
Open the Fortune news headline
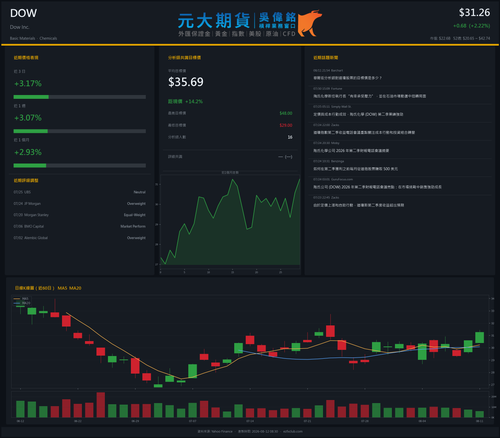tap(369, 96)
